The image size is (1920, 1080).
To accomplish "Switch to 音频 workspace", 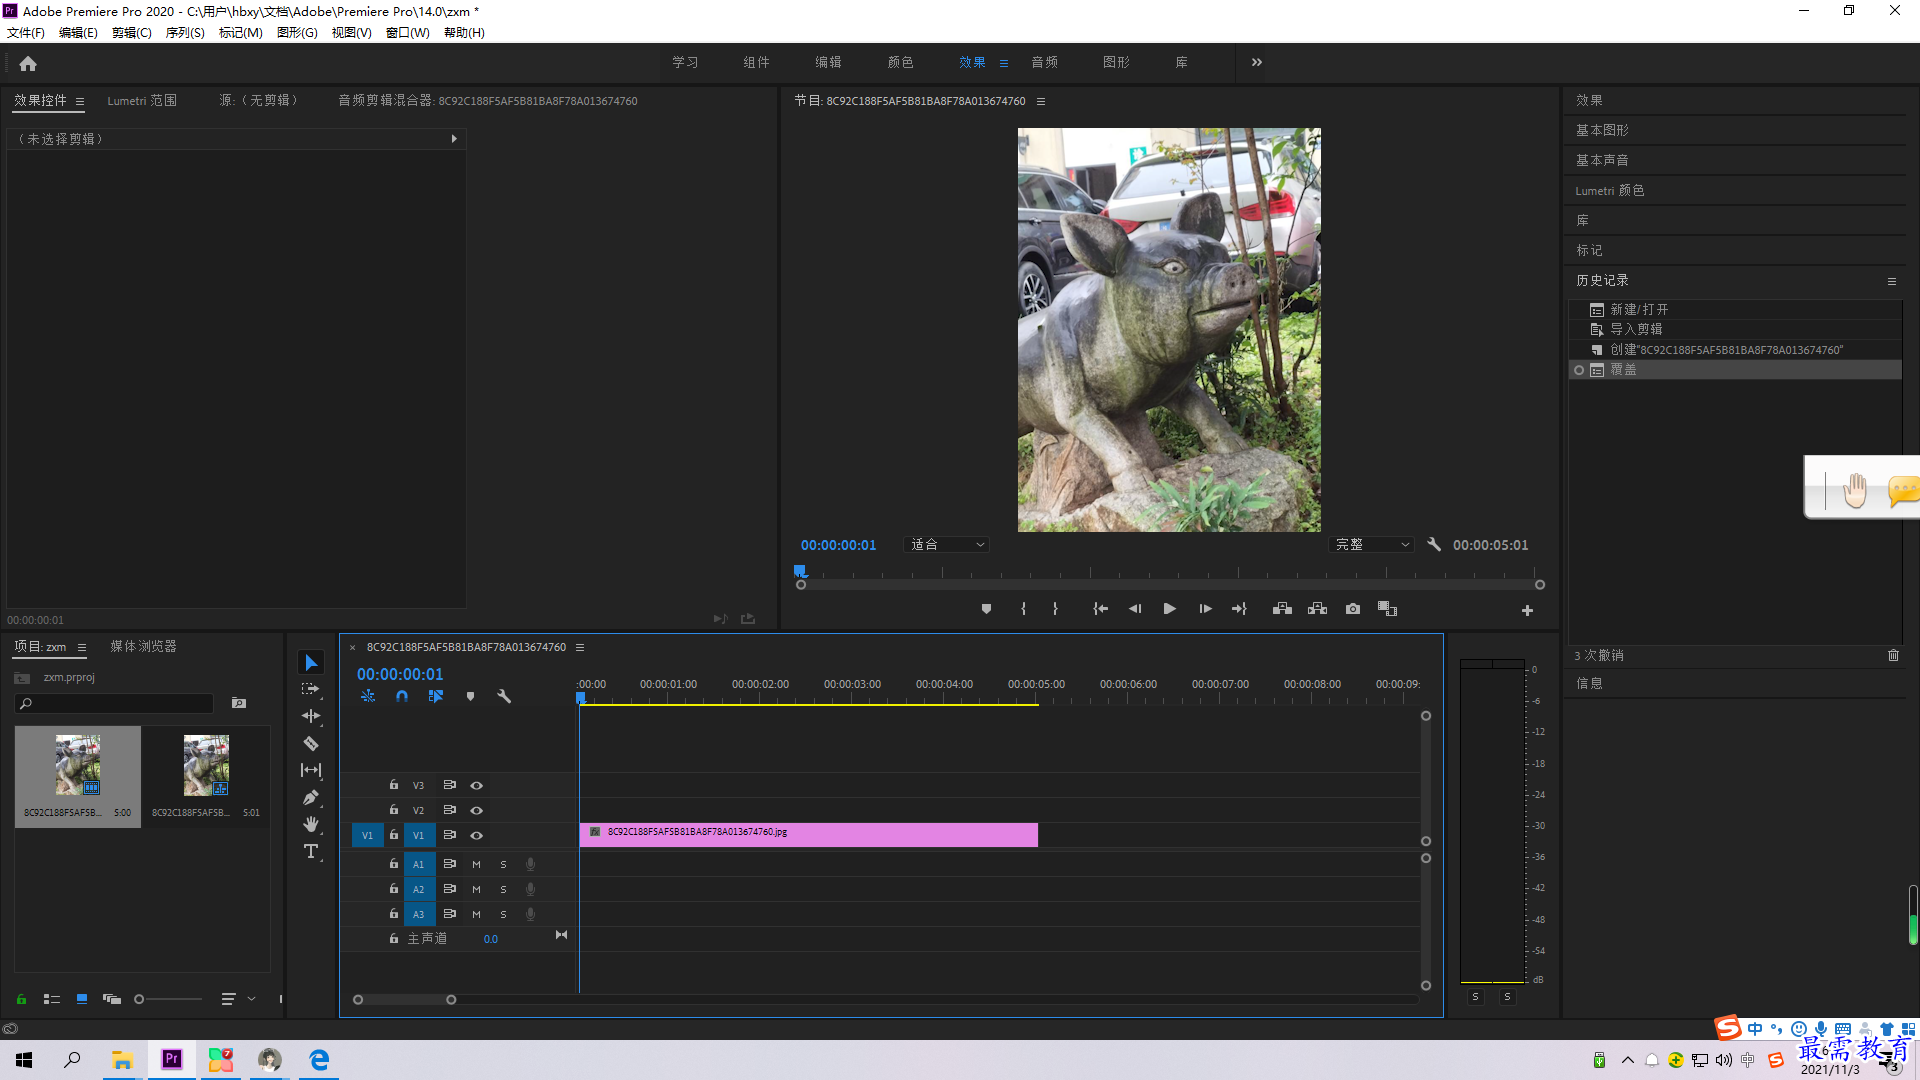I will [x=1044, y=62].
